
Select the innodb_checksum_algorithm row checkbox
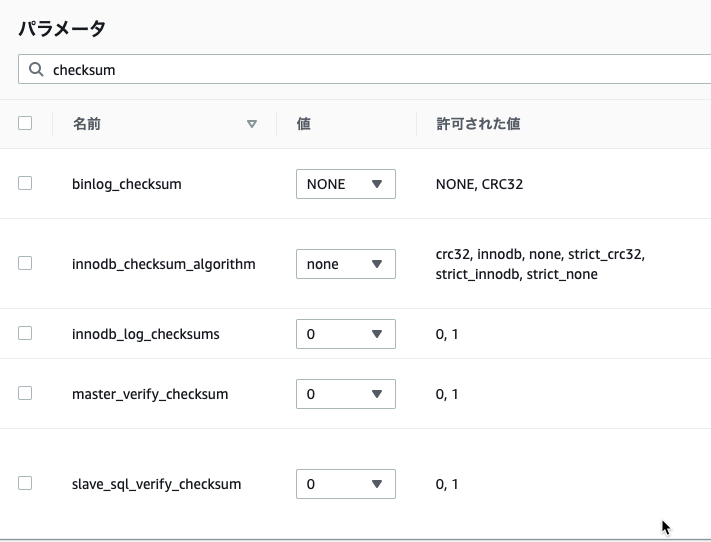[25, 263]
